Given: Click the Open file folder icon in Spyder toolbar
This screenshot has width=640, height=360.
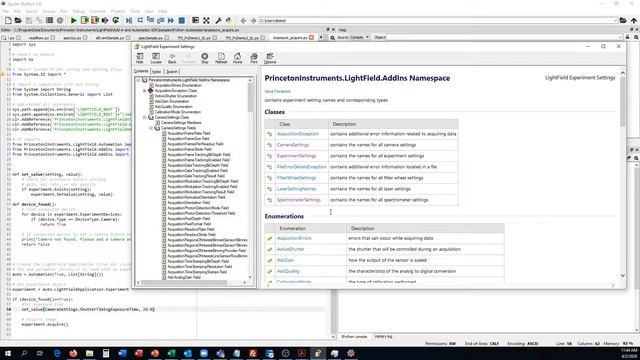Looking at the screenshot, I should click(x=18, y=20).
